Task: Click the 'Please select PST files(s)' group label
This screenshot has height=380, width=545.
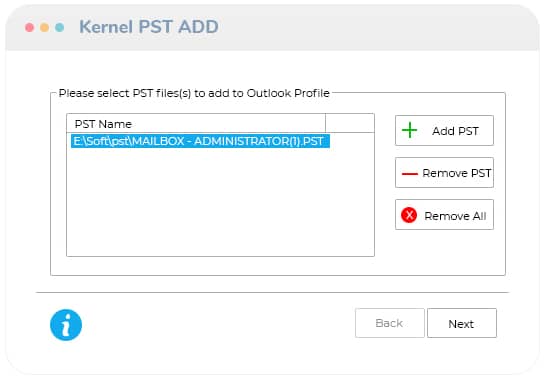Action: tap(194, 93)
